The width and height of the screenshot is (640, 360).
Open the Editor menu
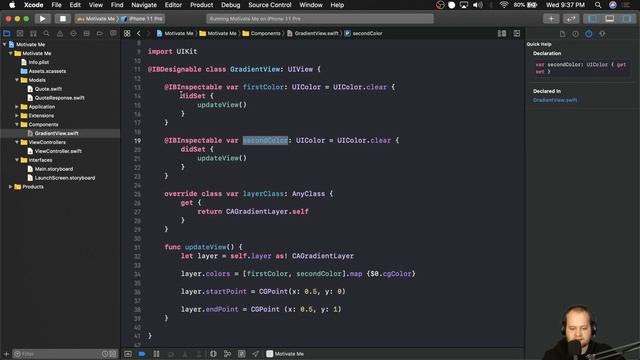[x=173, y=5]
